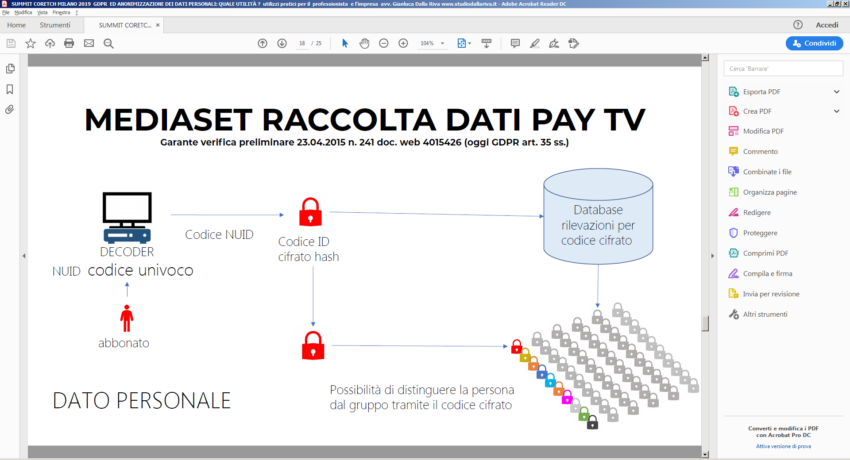This screenshot has width=850, height=460.
Task: Click the stamp tool icon in toolbar
Action: 574,43
